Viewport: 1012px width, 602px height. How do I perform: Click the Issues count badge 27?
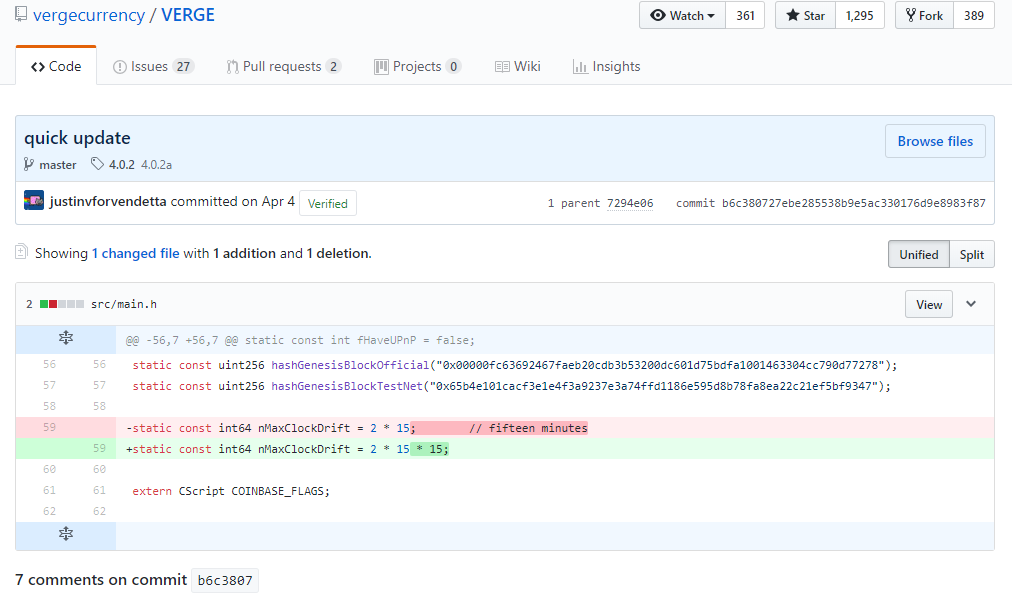183,66
